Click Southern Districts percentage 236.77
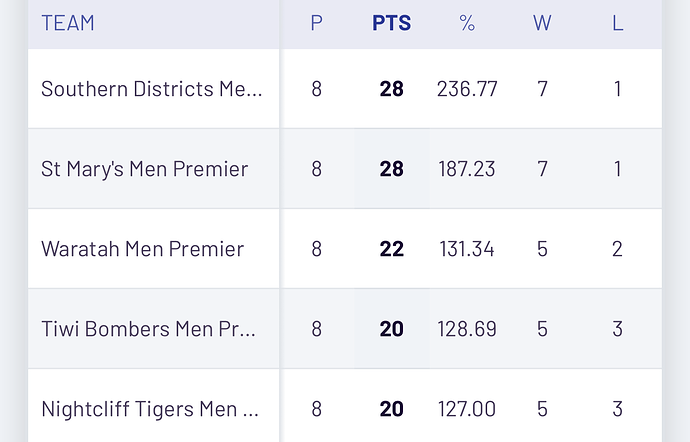 coord(467,89)
